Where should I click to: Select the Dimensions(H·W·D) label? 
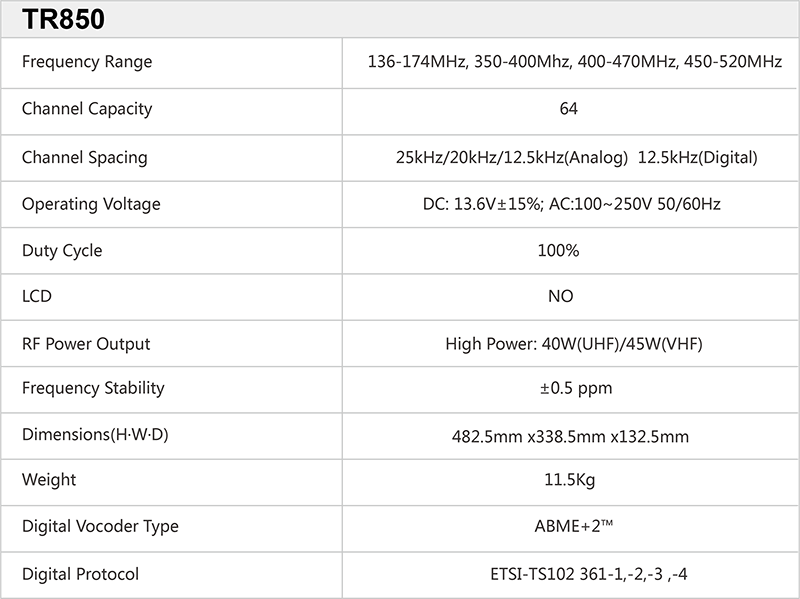tap(95, 435)
